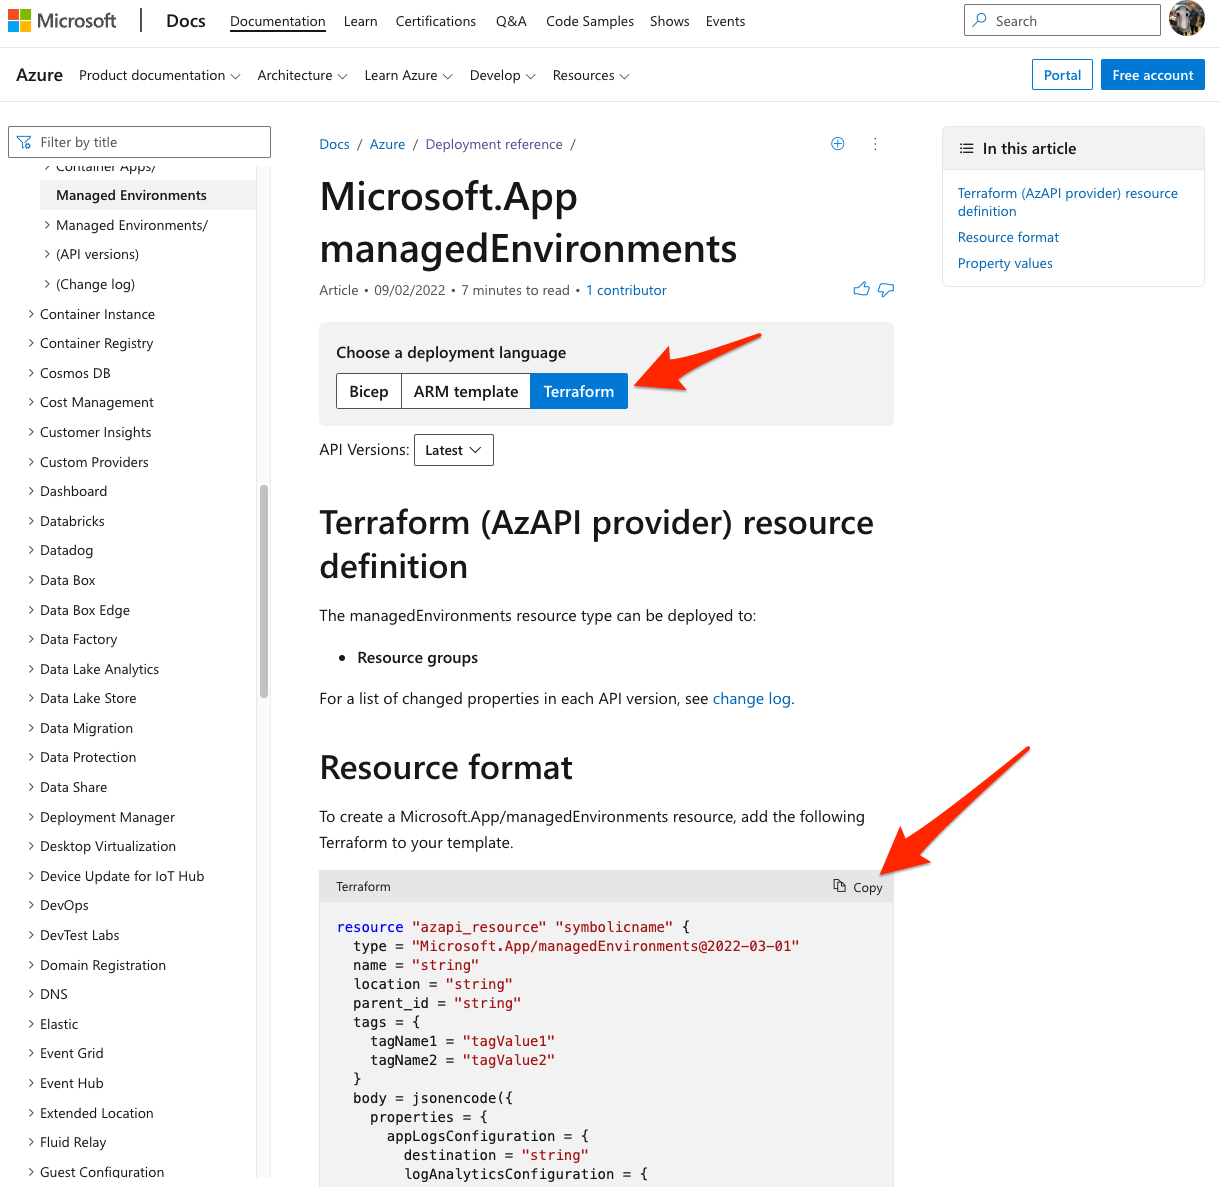Click the Free account button

click(1152, 75)
